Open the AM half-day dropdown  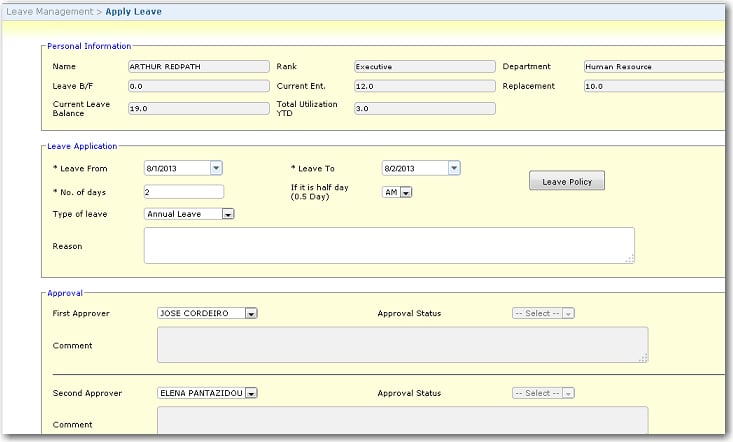click(x=405, y=192)
